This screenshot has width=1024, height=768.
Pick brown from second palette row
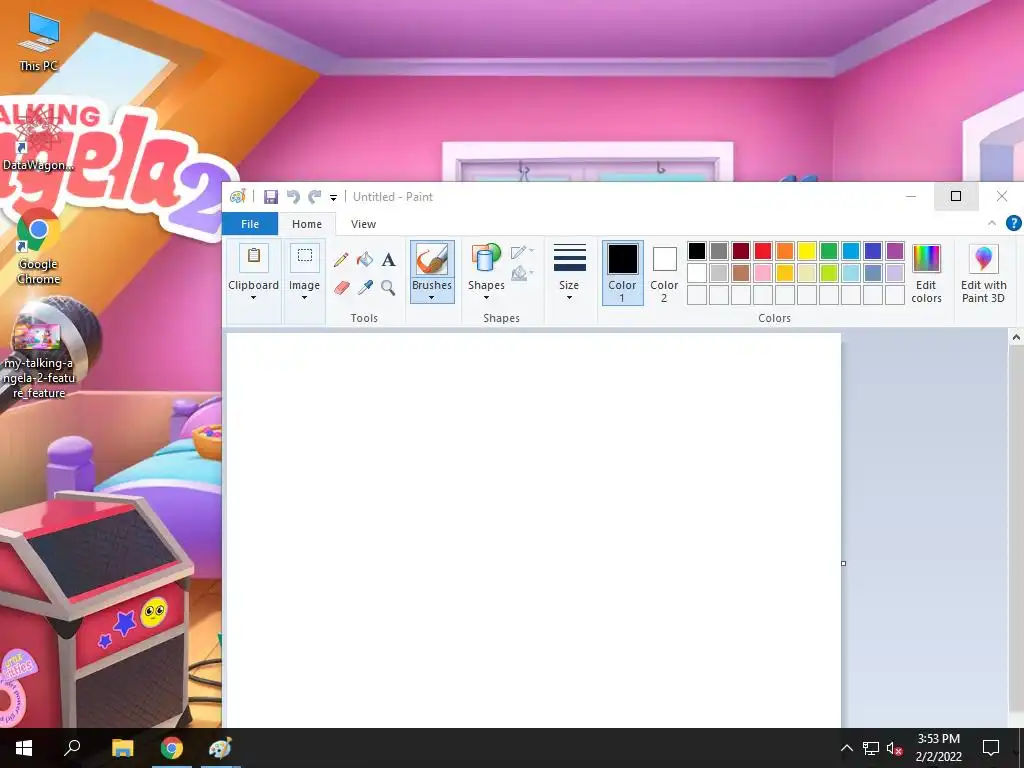click(741, 273)
